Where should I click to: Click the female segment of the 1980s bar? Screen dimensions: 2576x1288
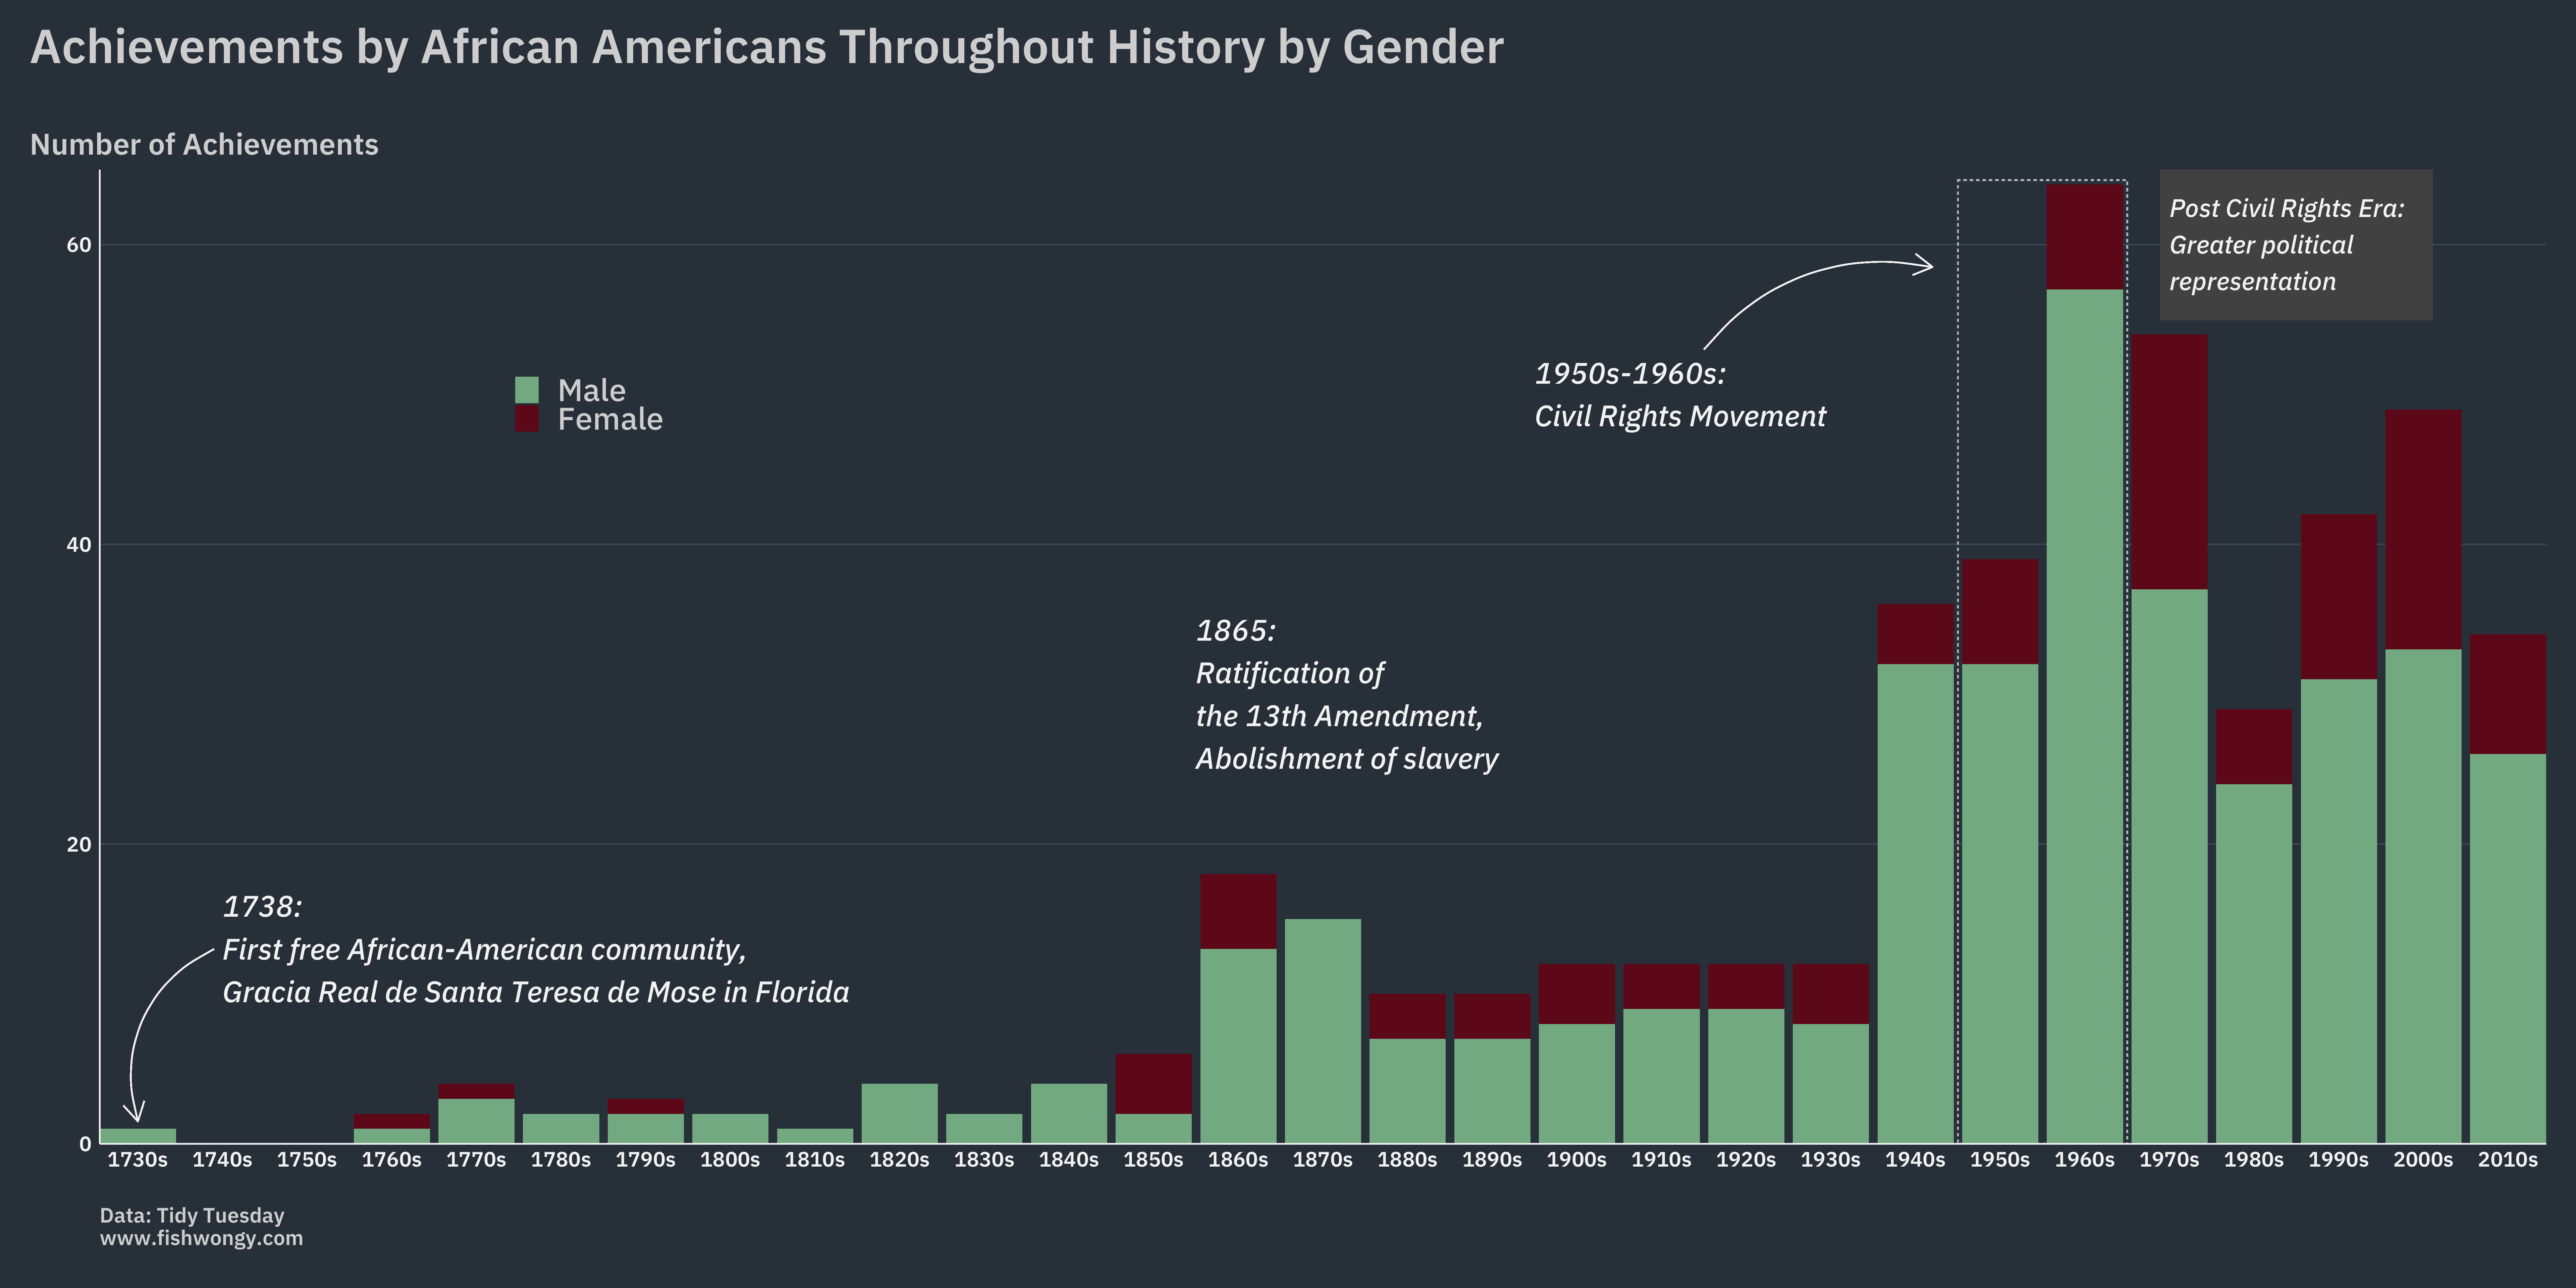(2254, 747)
